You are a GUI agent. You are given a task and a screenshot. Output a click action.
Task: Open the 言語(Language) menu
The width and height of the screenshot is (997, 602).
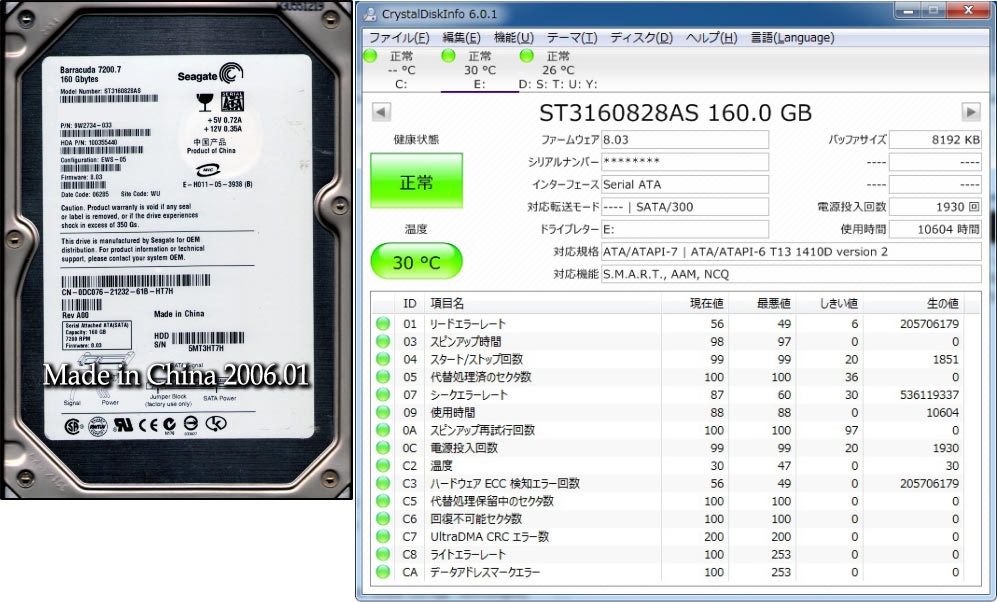click(792, 38)
